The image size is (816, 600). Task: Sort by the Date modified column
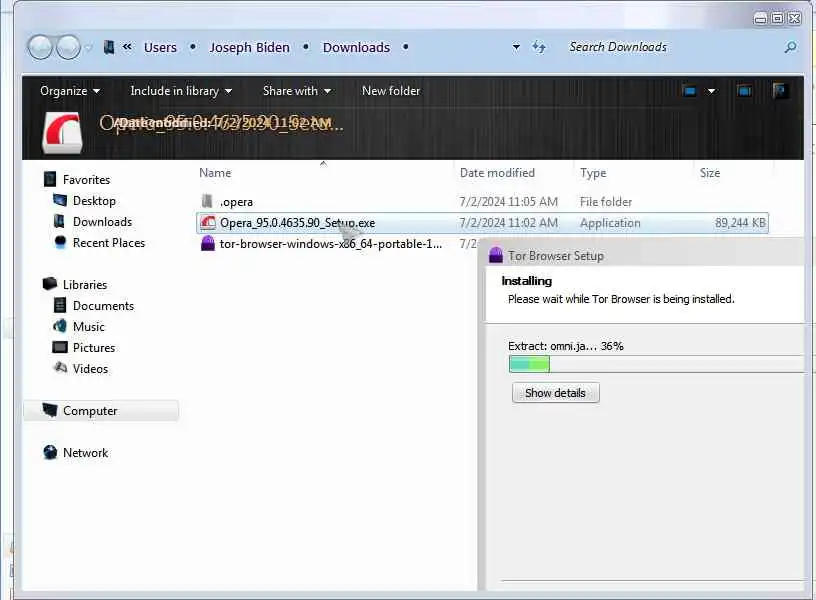coord(497,173)
